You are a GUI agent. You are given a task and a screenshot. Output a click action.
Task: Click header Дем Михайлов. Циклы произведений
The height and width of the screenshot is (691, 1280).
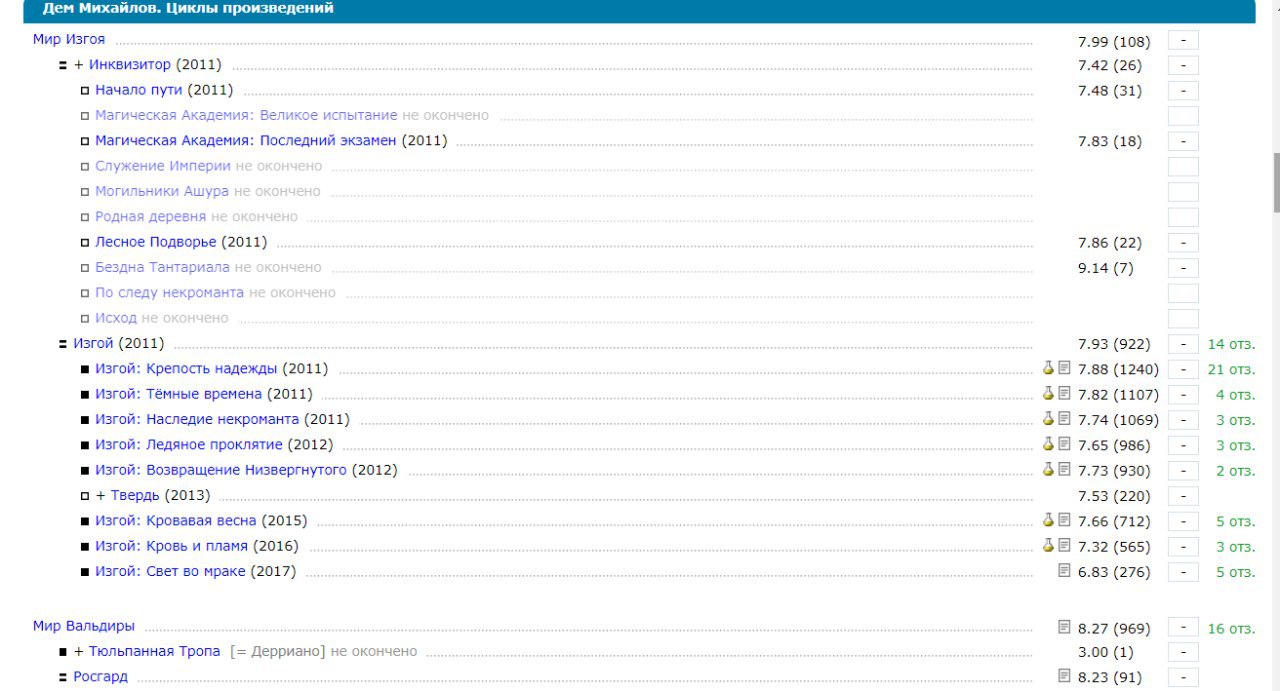tap(188, 8)
